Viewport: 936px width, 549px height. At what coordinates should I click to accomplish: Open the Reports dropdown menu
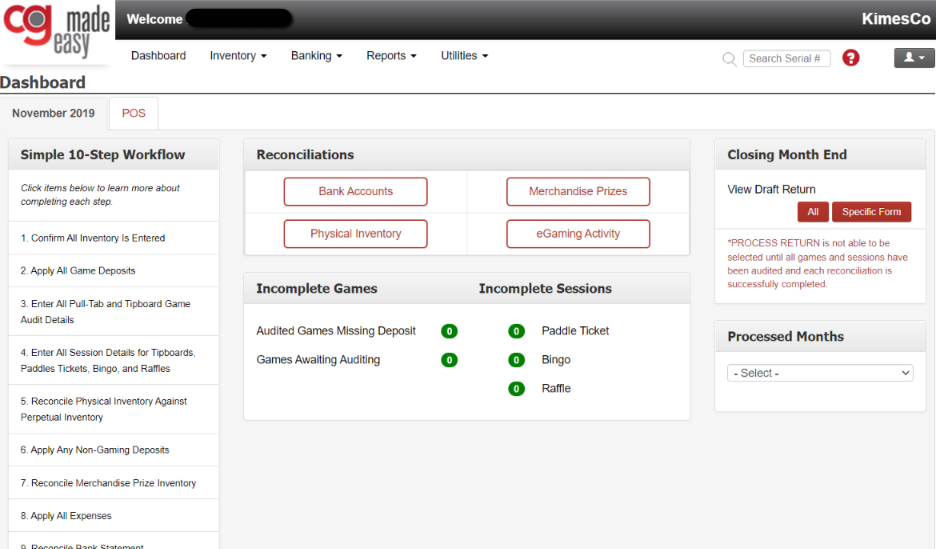pos(391,55)
